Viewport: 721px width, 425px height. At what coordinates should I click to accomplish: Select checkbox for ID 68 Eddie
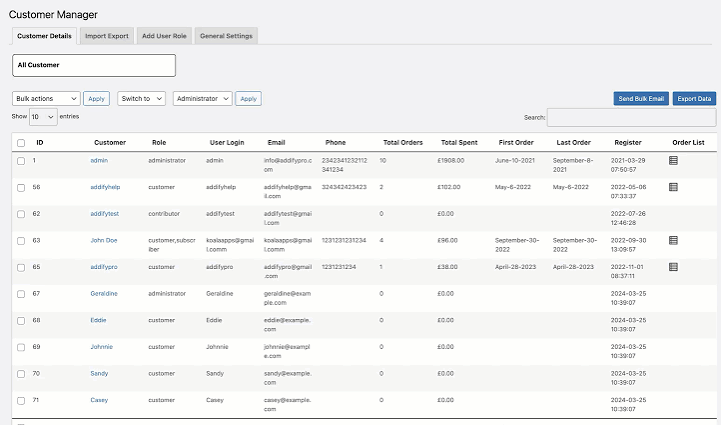coord(21,321)
